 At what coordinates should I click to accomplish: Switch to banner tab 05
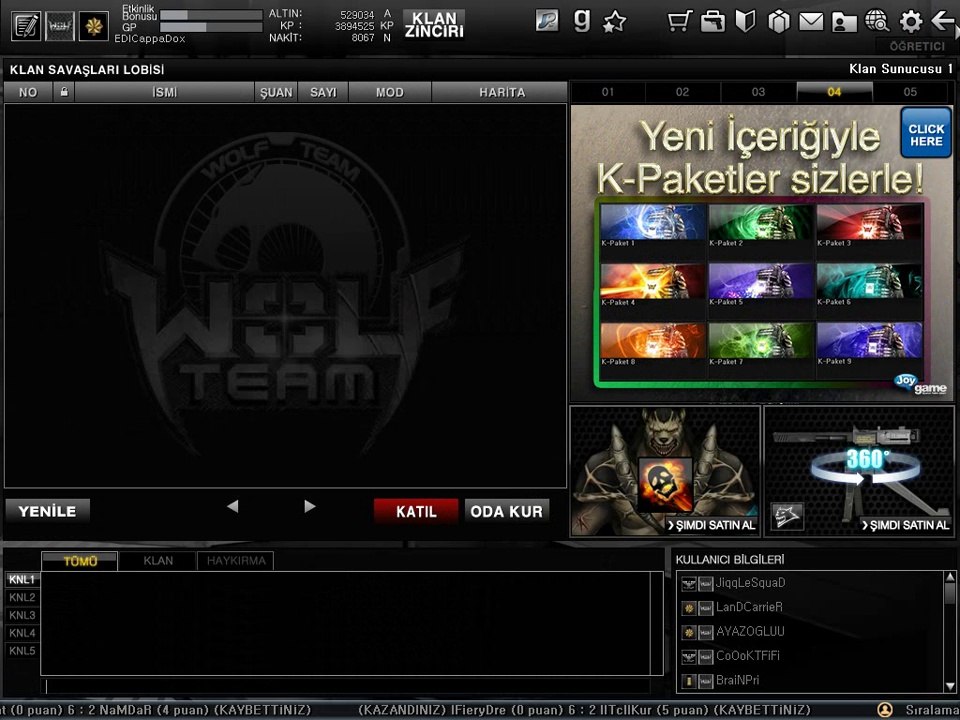pyautogui.click(x=910, y=92)
